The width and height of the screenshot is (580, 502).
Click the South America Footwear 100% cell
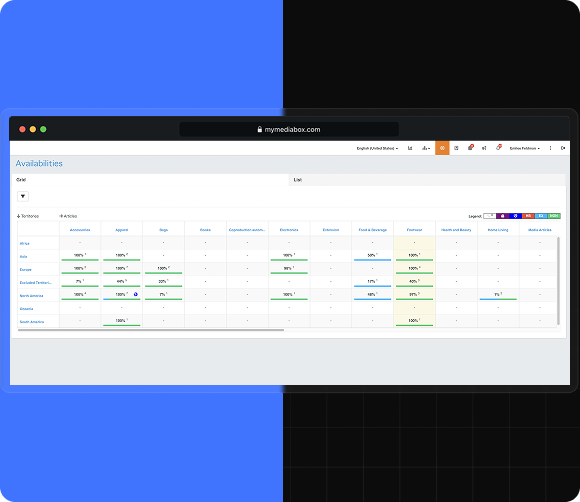click(414, 321)
